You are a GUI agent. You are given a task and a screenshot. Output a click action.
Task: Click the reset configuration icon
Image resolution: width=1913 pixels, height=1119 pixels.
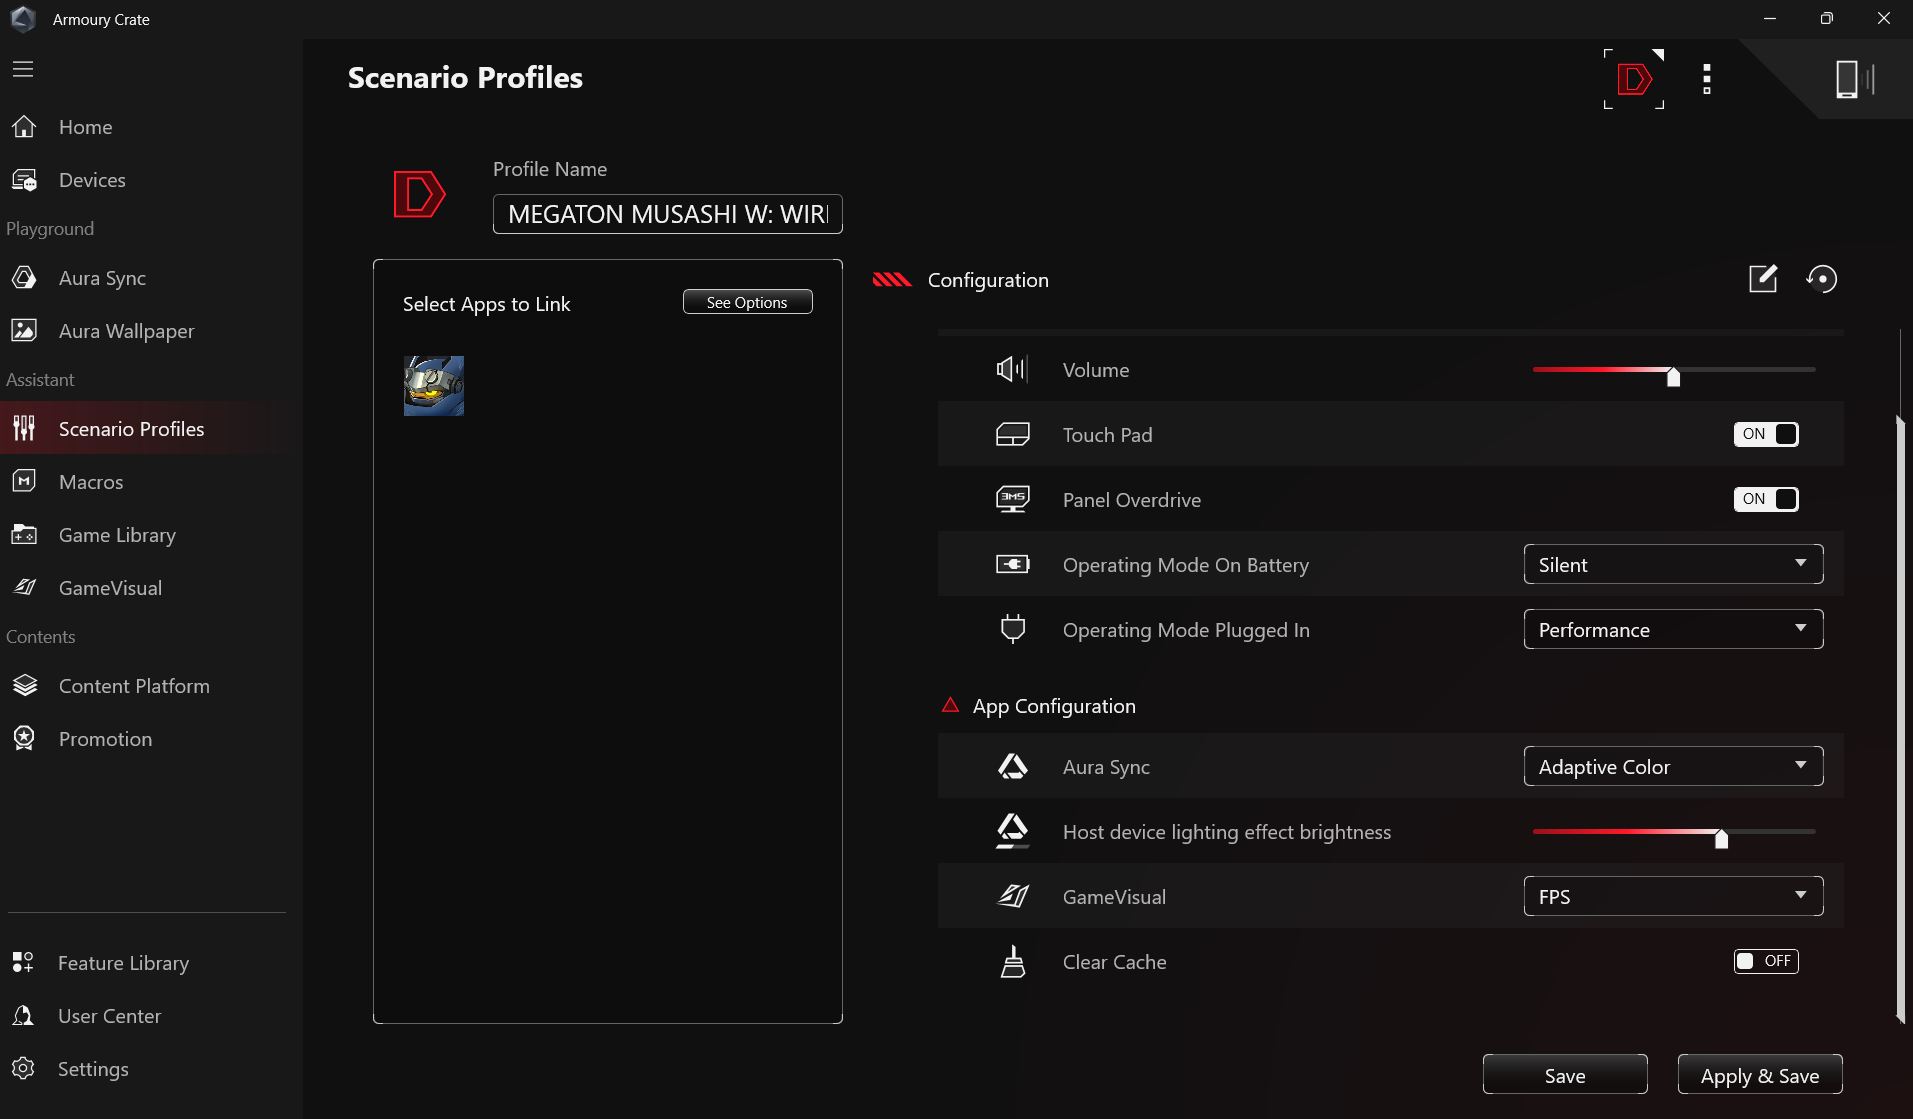[x=1822, y=279]
